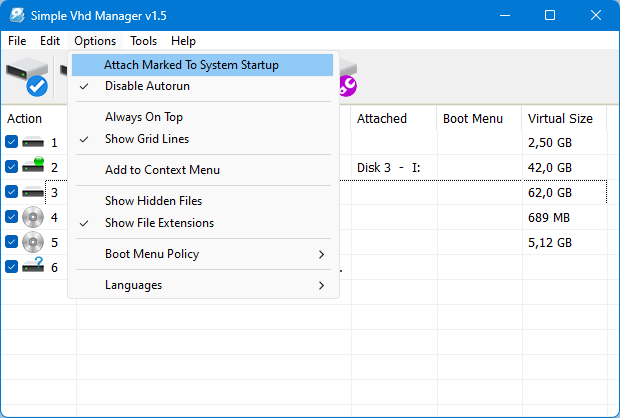
Task: Uncheck the checkbox for row 6
Action: click(11, 267)
